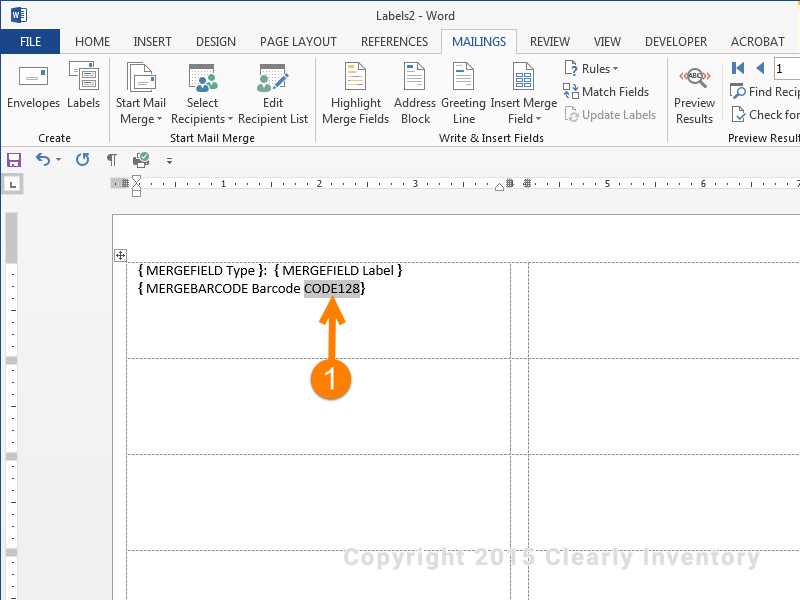Go to the previous record

pos(760,68)
